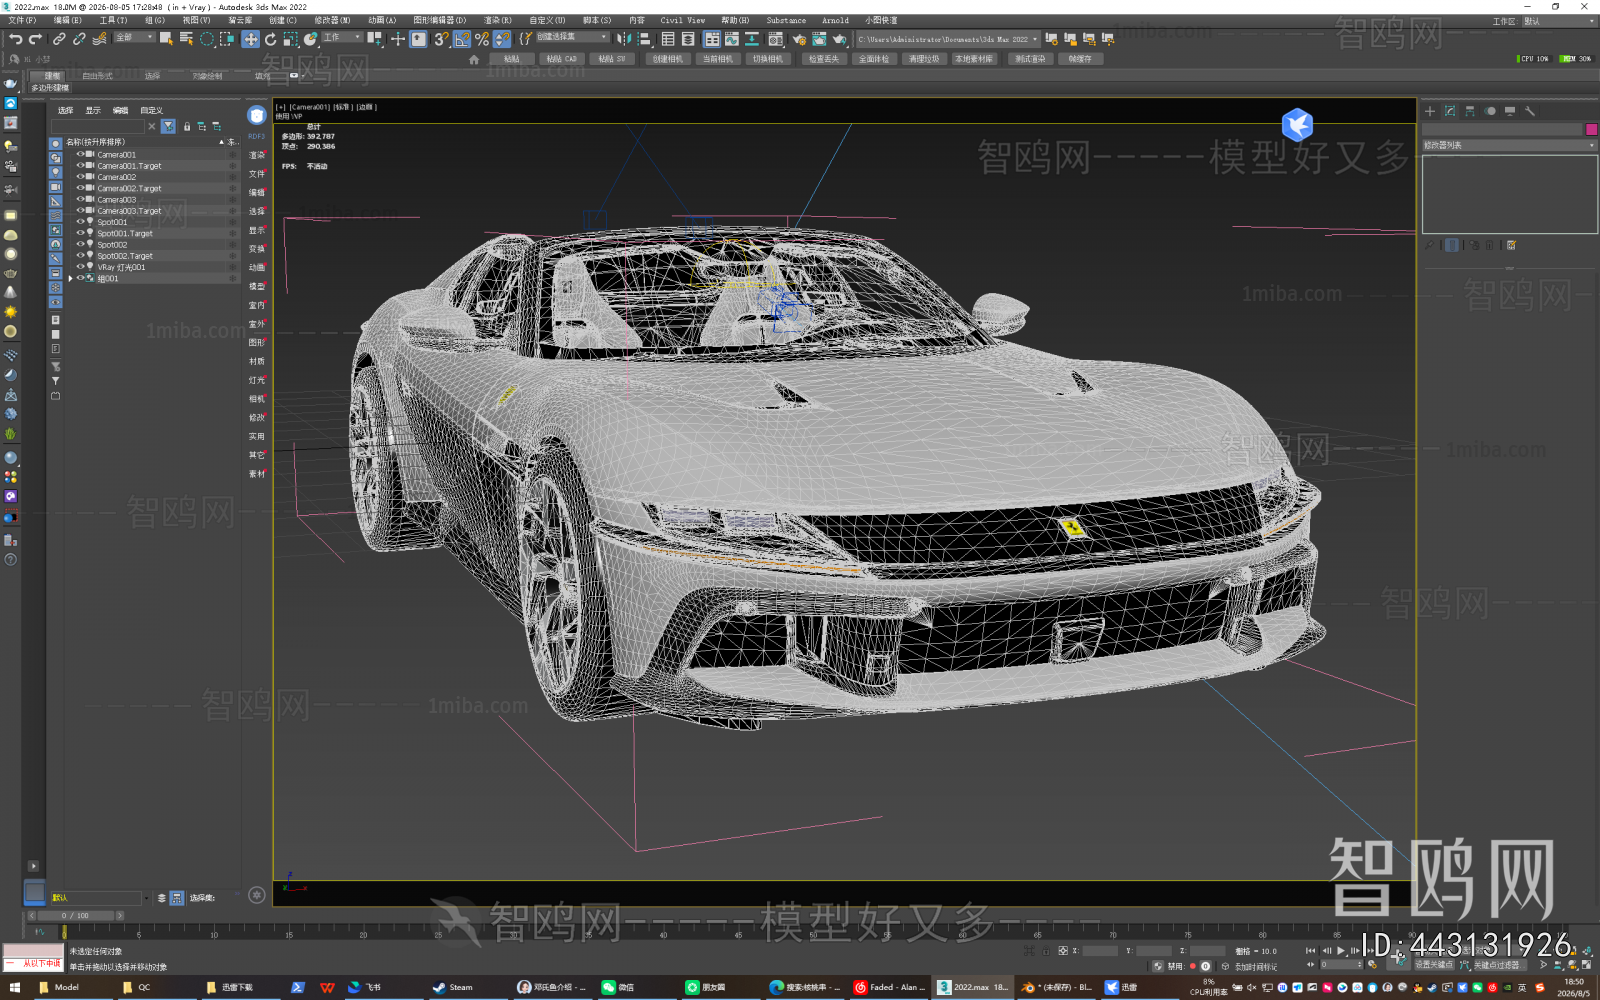The height and width of the screenshot is (1000, 1600).
Task: Hide Camera002 using its eye icon
Action: pyautogui.click(x=80, y=177)
